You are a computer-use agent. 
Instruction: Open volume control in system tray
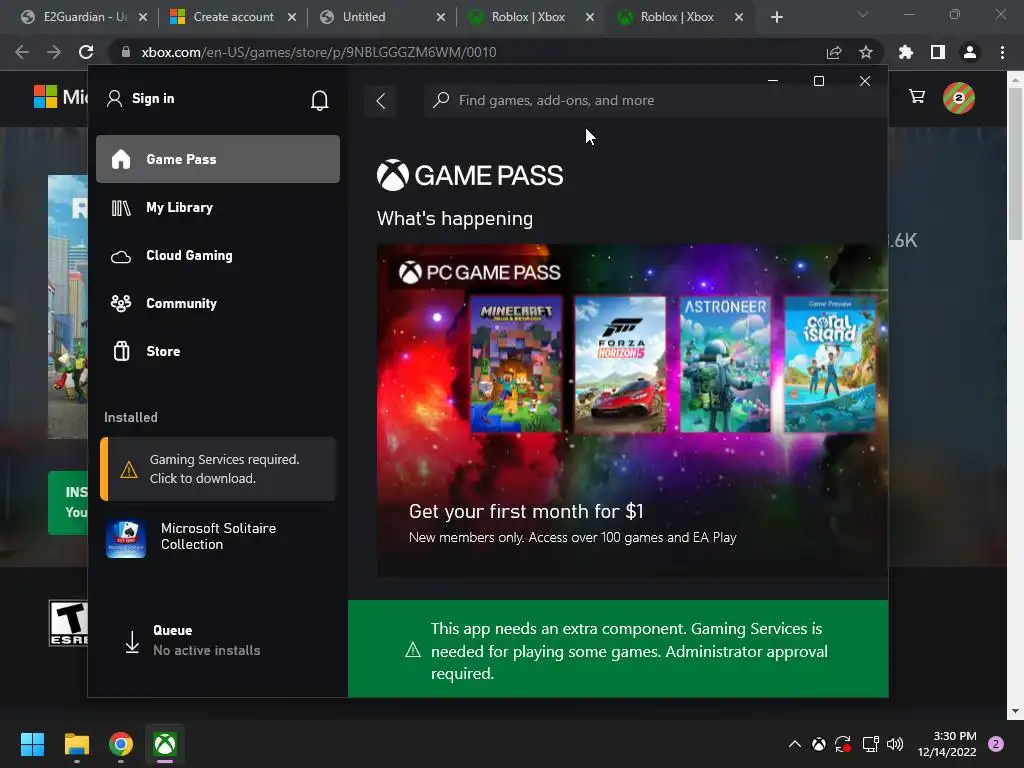tap(895, 744)
